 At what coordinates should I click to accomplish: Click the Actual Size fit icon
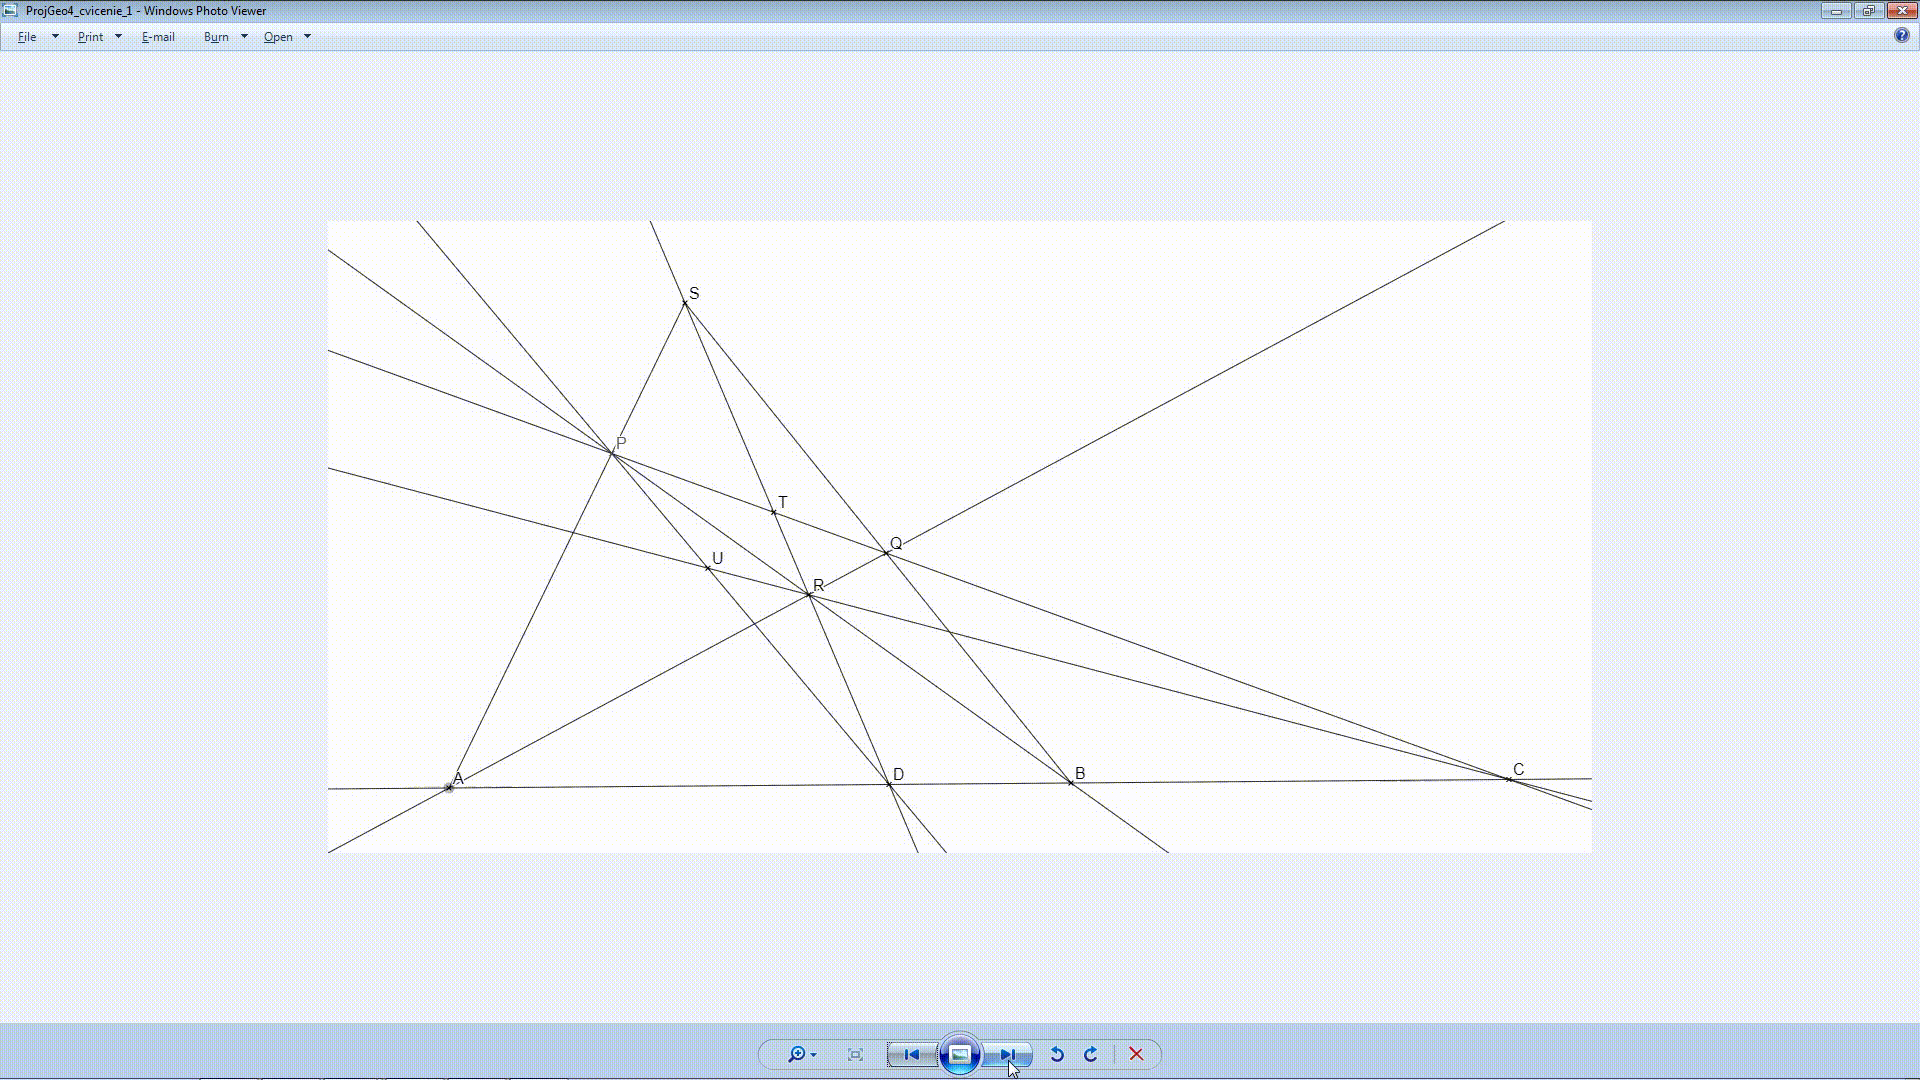click(855, 1054)
